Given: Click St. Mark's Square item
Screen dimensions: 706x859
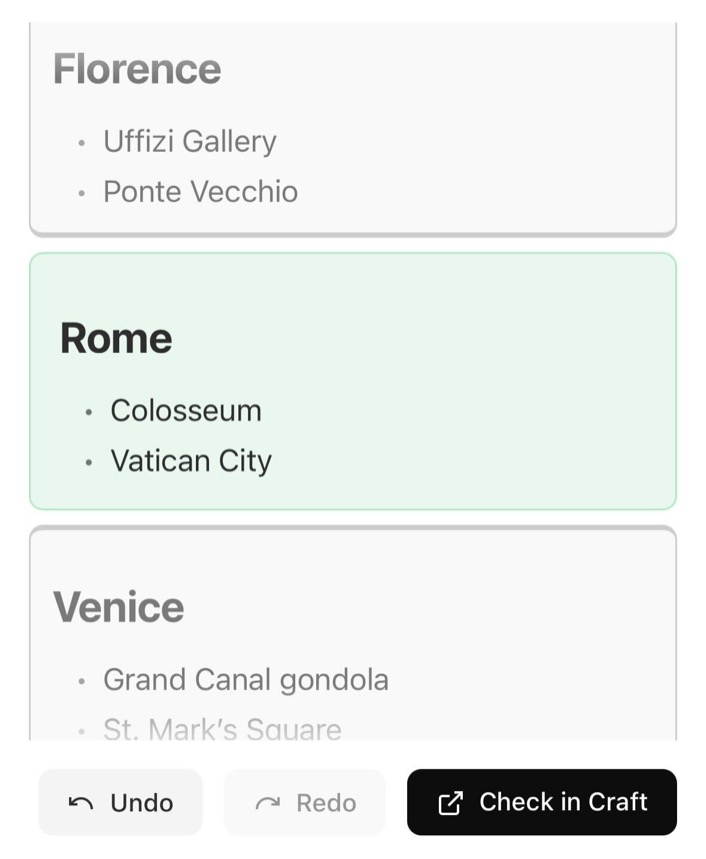Looking at the screenshot, I should coord(222,729).
